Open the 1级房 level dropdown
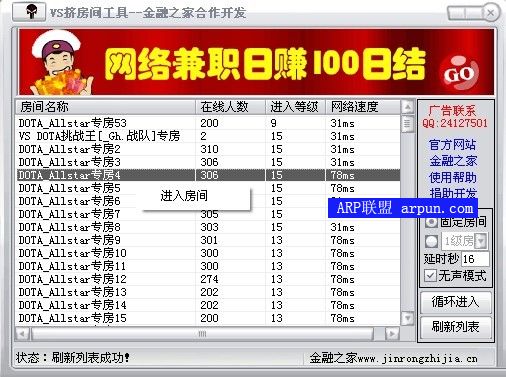The image size is (506, 377). tap(481, 241)
